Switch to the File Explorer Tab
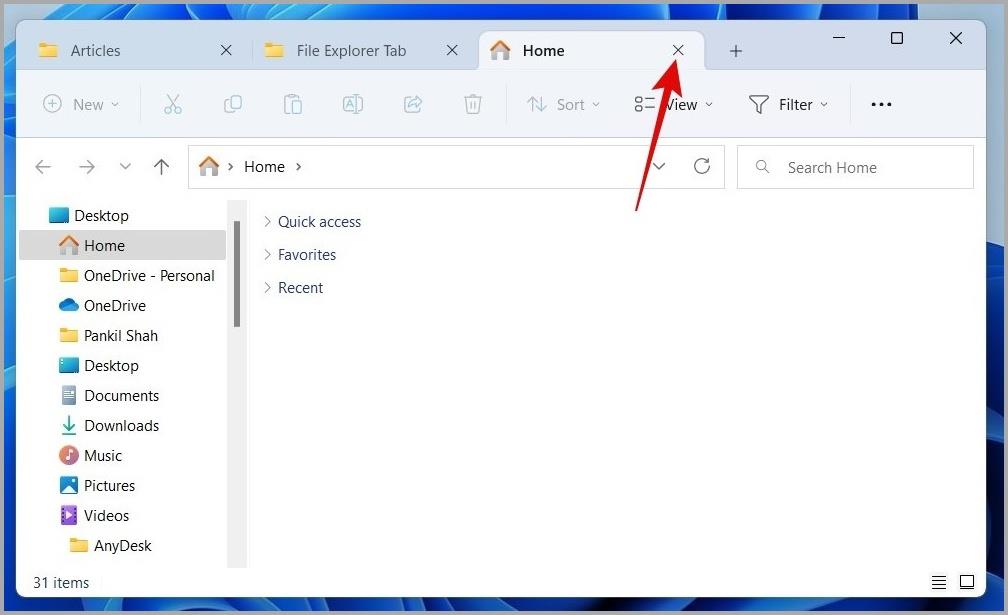The image size is (1008, 615). pos(365,50)
